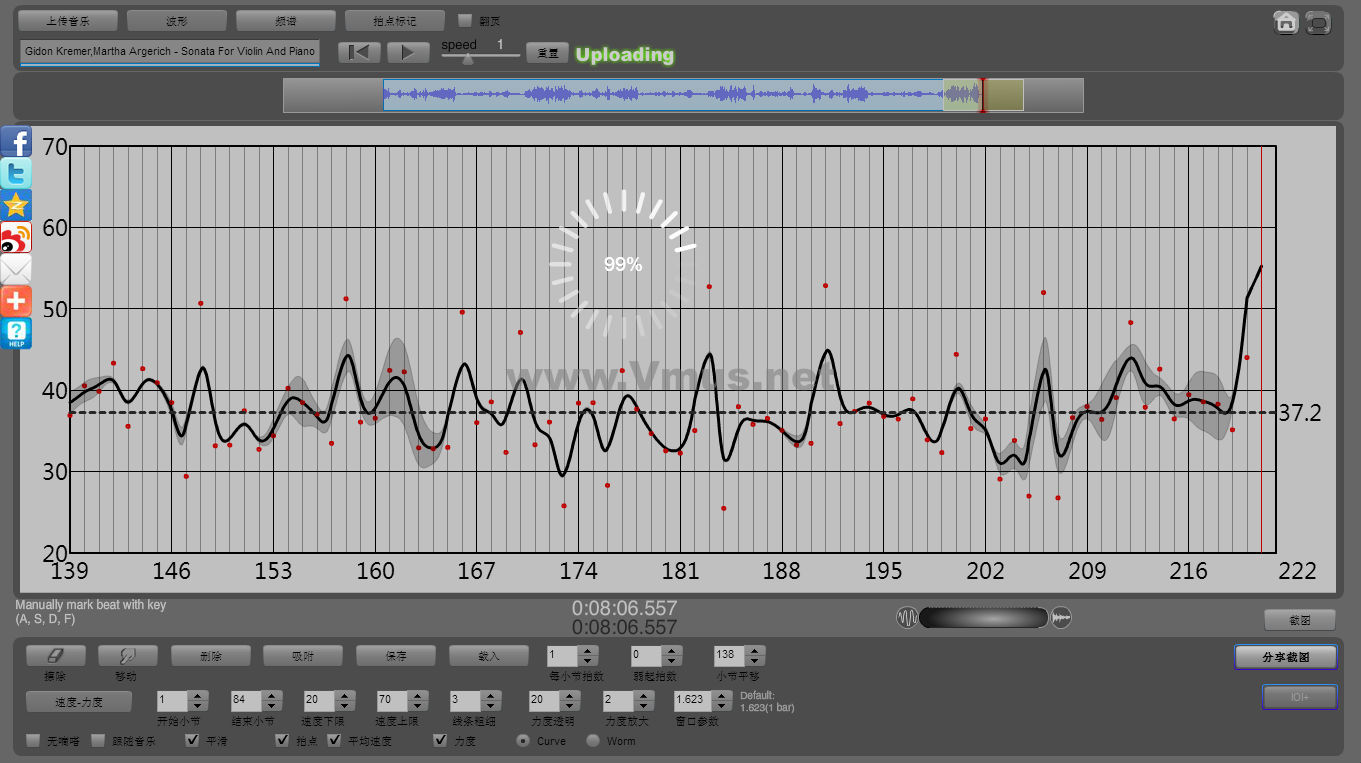Viewport: 1361px width, 763px height.
Task: Open the blue Help question-mark icon
Action: (16, 333)
